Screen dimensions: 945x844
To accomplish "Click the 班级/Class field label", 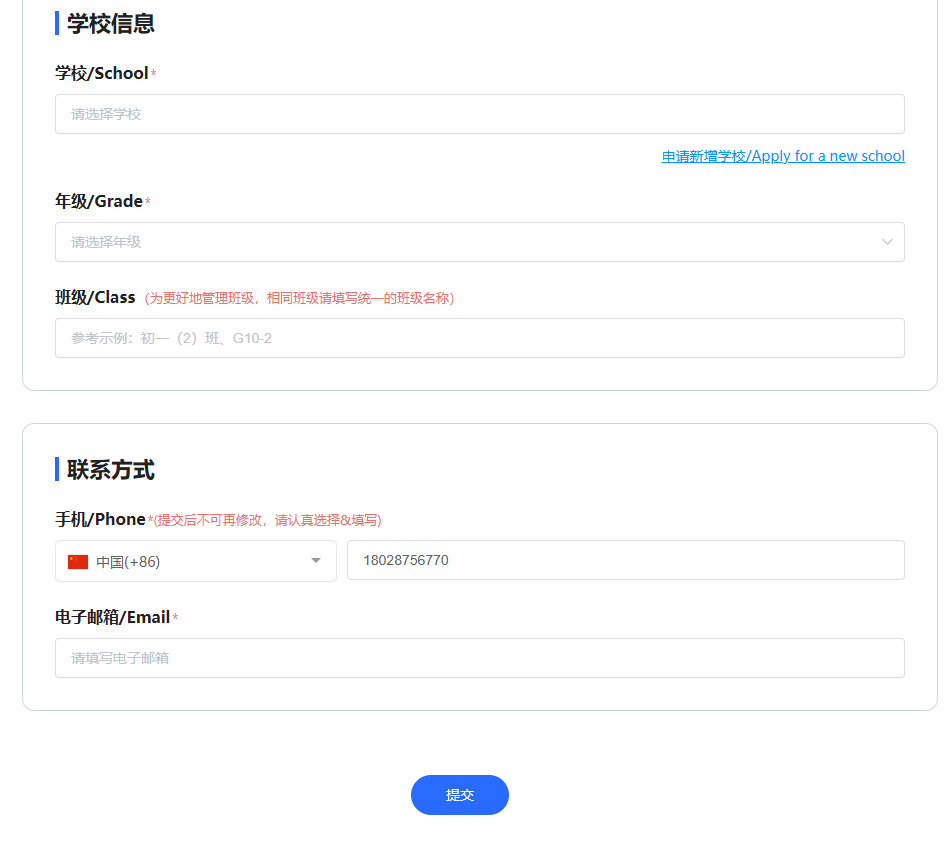I will 95,297.
